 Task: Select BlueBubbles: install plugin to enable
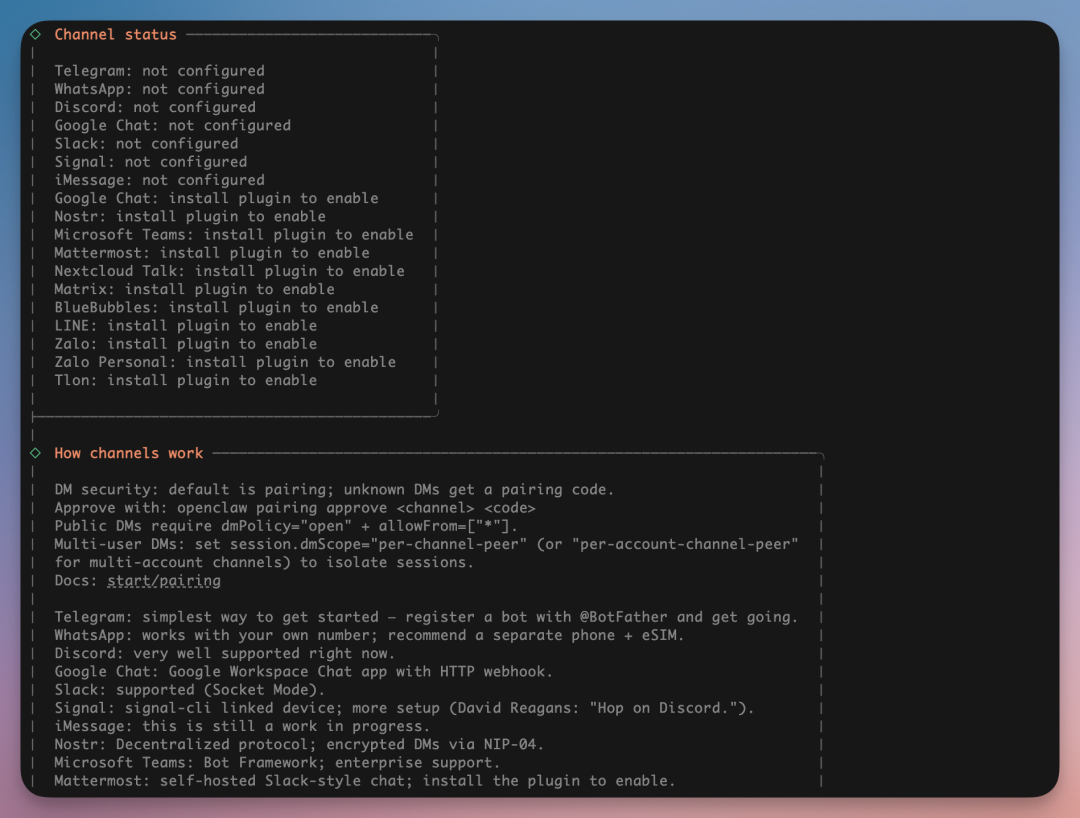(x=216, y=307)
